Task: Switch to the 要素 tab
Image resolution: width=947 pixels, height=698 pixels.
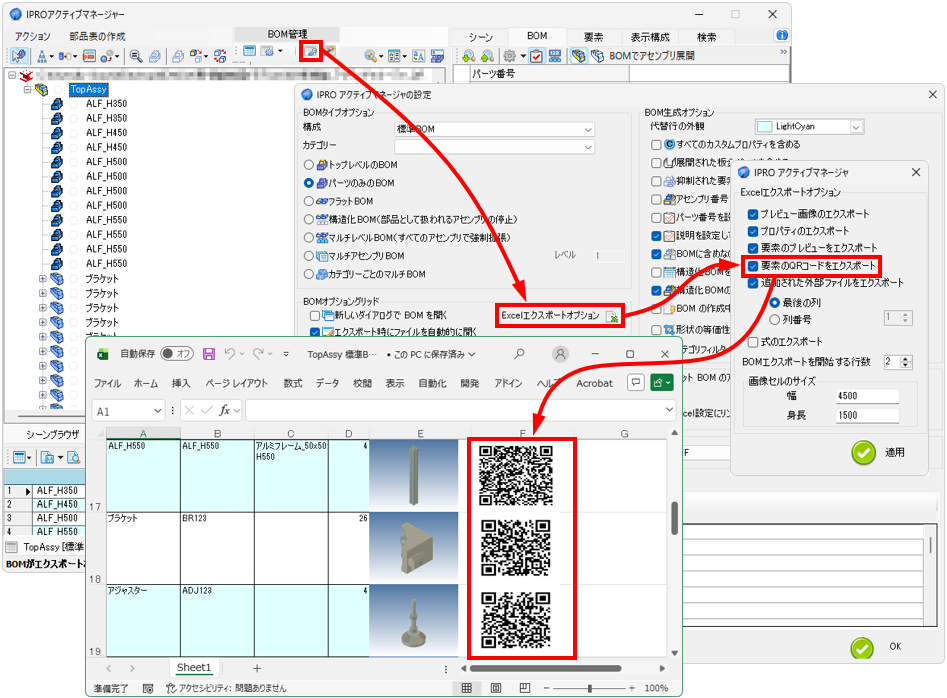Action: pyautogui.click(x=593, y=37)
